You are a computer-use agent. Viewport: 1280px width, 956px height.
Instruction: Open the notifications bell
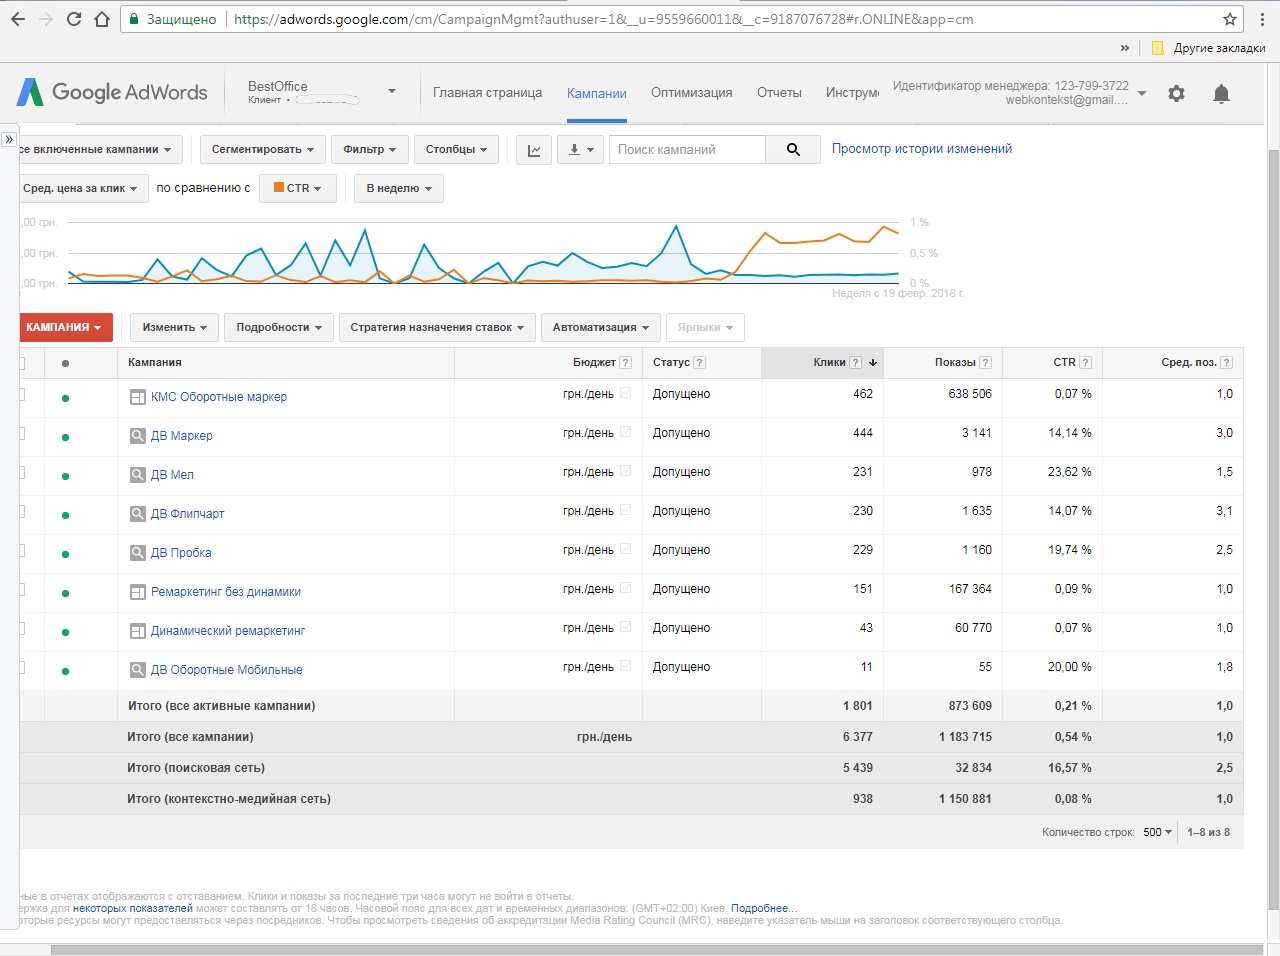click(1221, 93)
